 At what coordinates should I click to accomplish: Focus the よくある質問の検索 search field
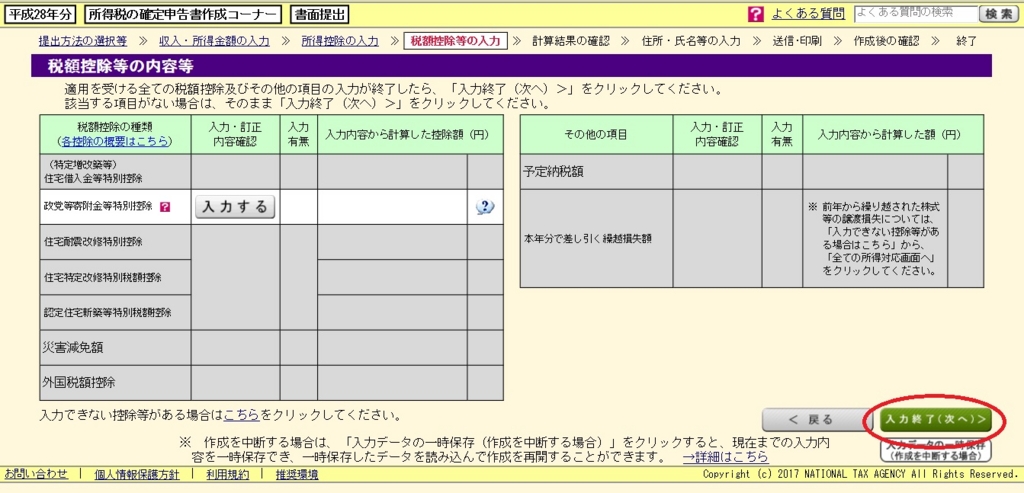[x=916, y=13]
